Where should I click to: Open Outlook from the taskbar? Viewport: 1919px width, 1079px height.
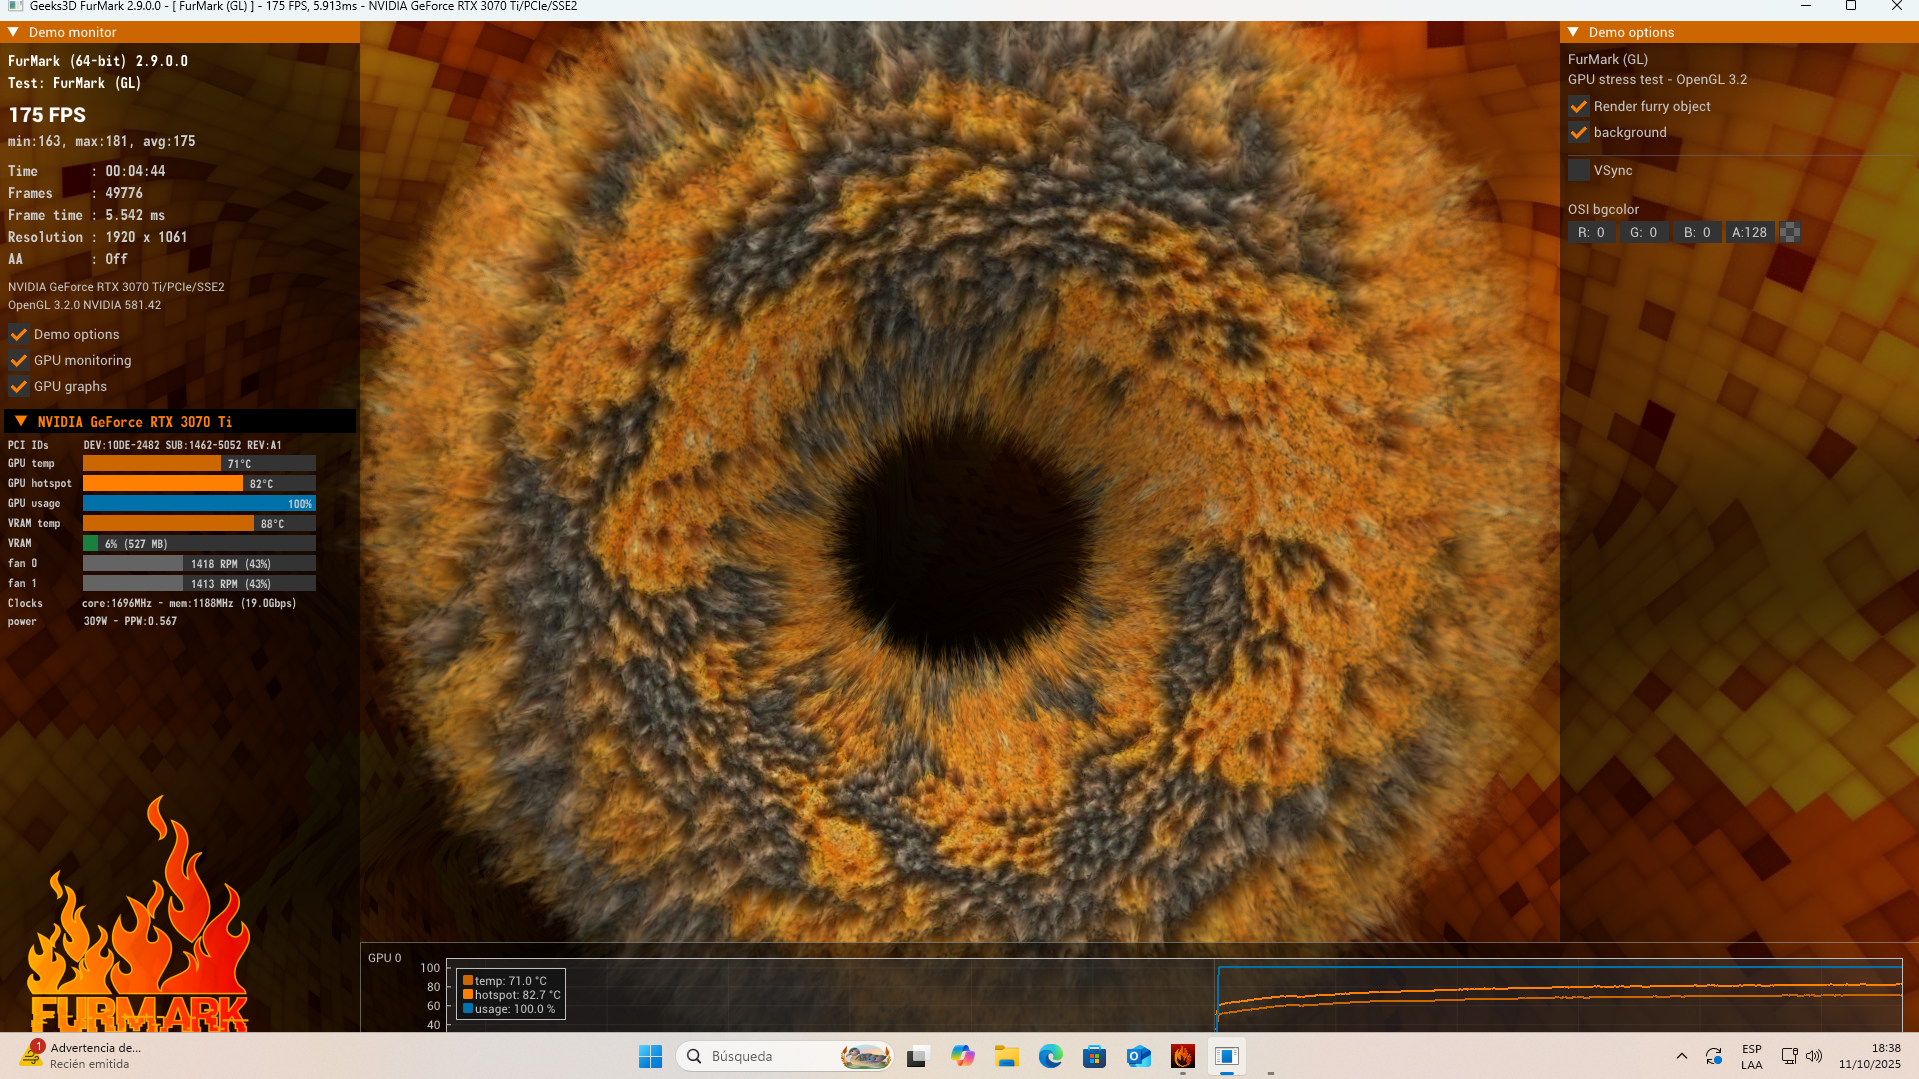1138,1056
